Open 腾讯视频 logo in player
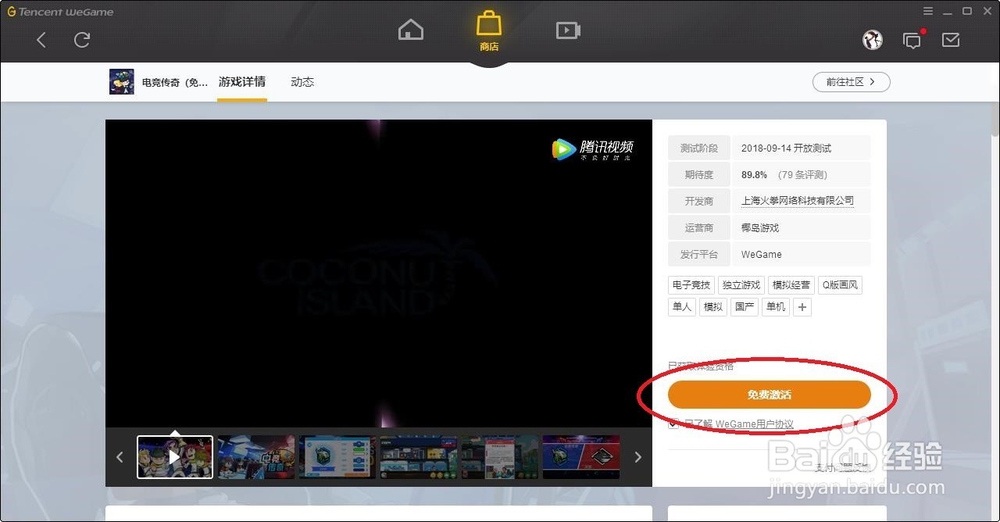Screen dimensions: 1000x522 (592, 149)
